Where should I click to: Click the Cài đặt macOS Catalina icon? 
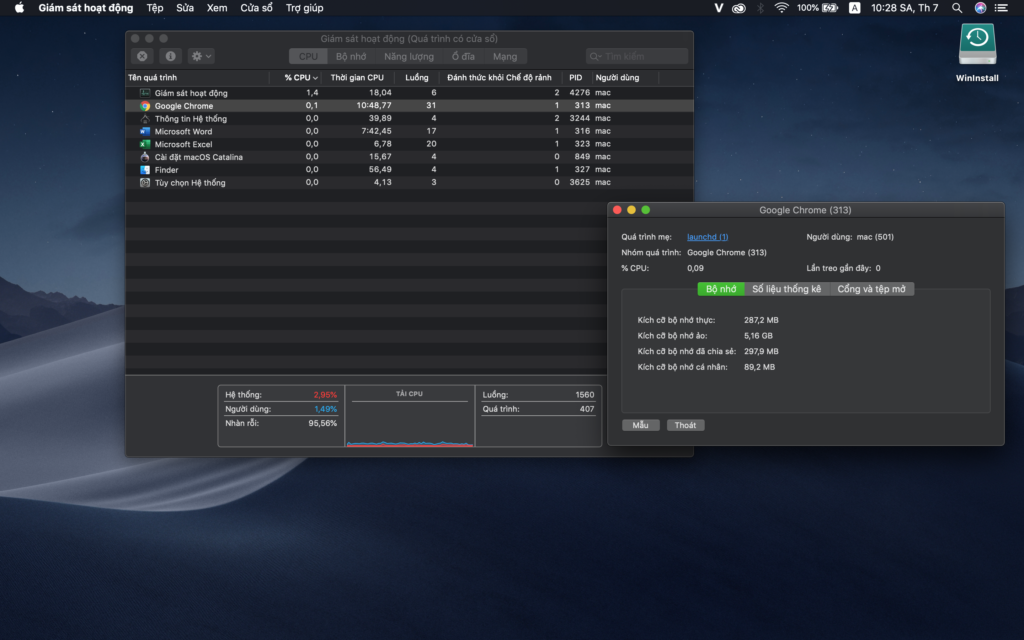[145, 157]
